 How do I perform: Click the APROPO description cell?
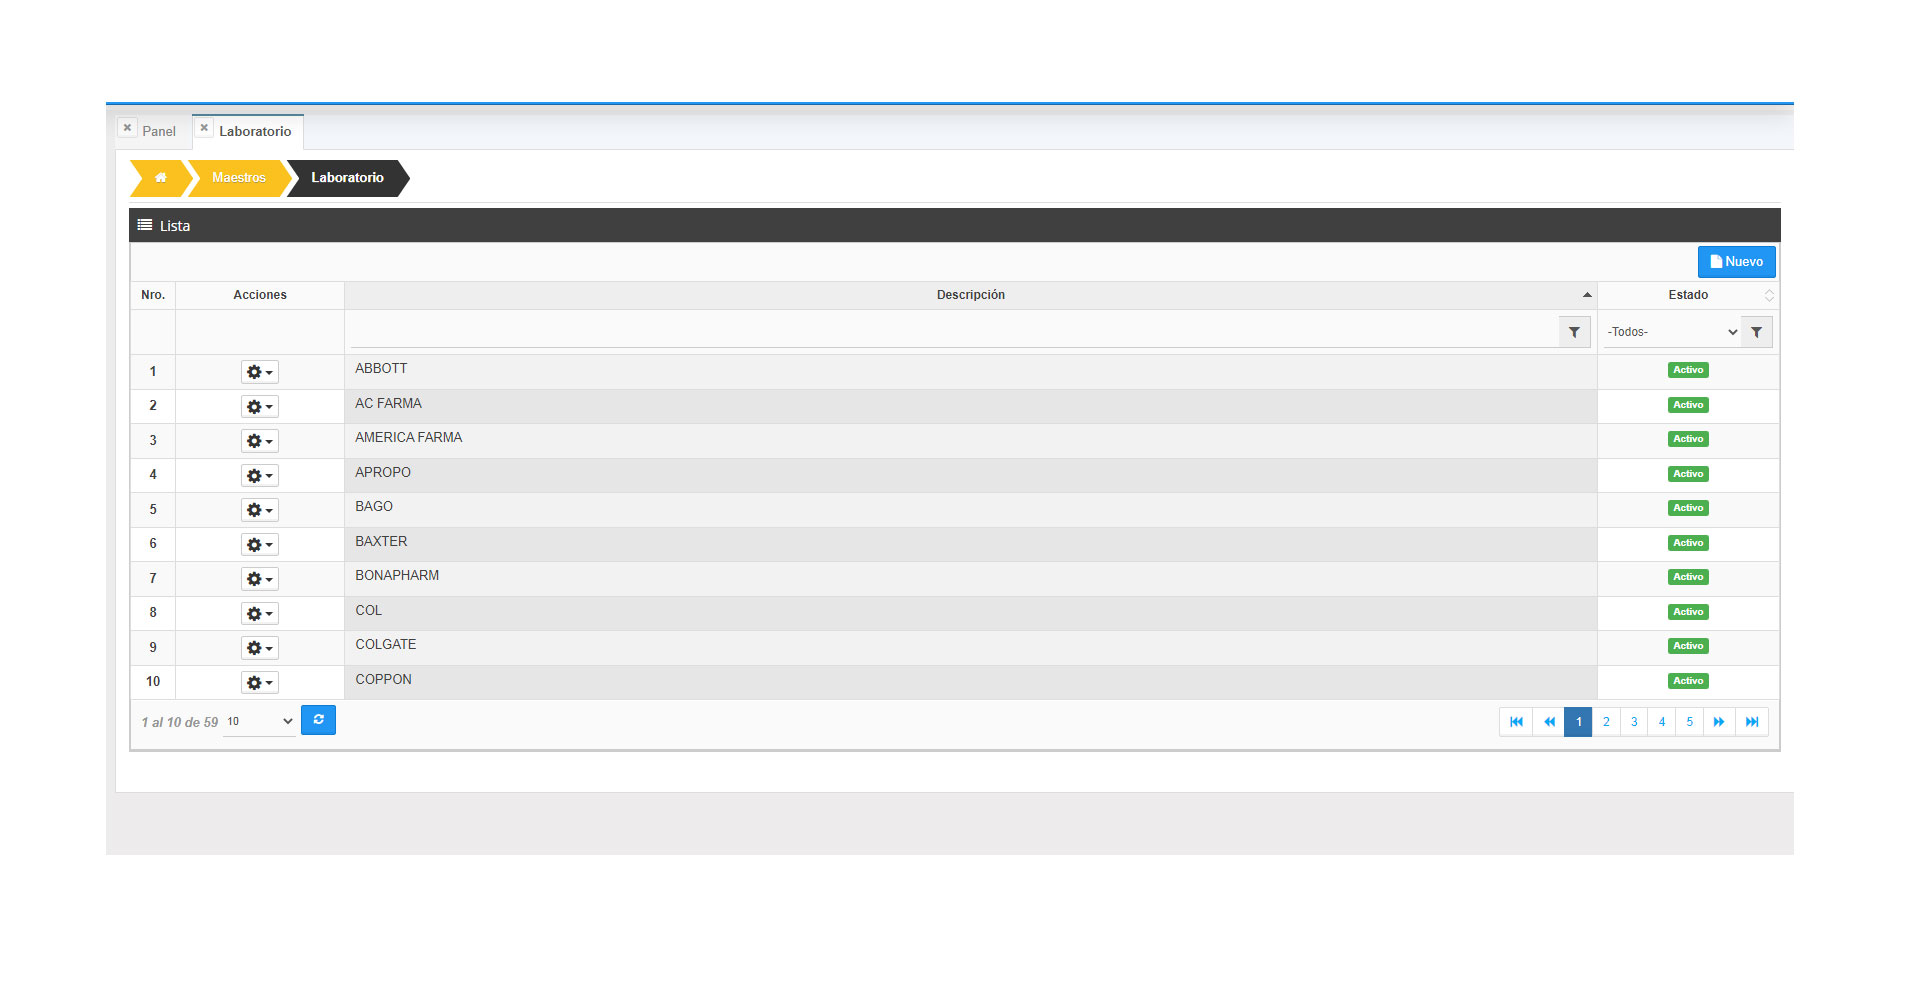(970, 475)
